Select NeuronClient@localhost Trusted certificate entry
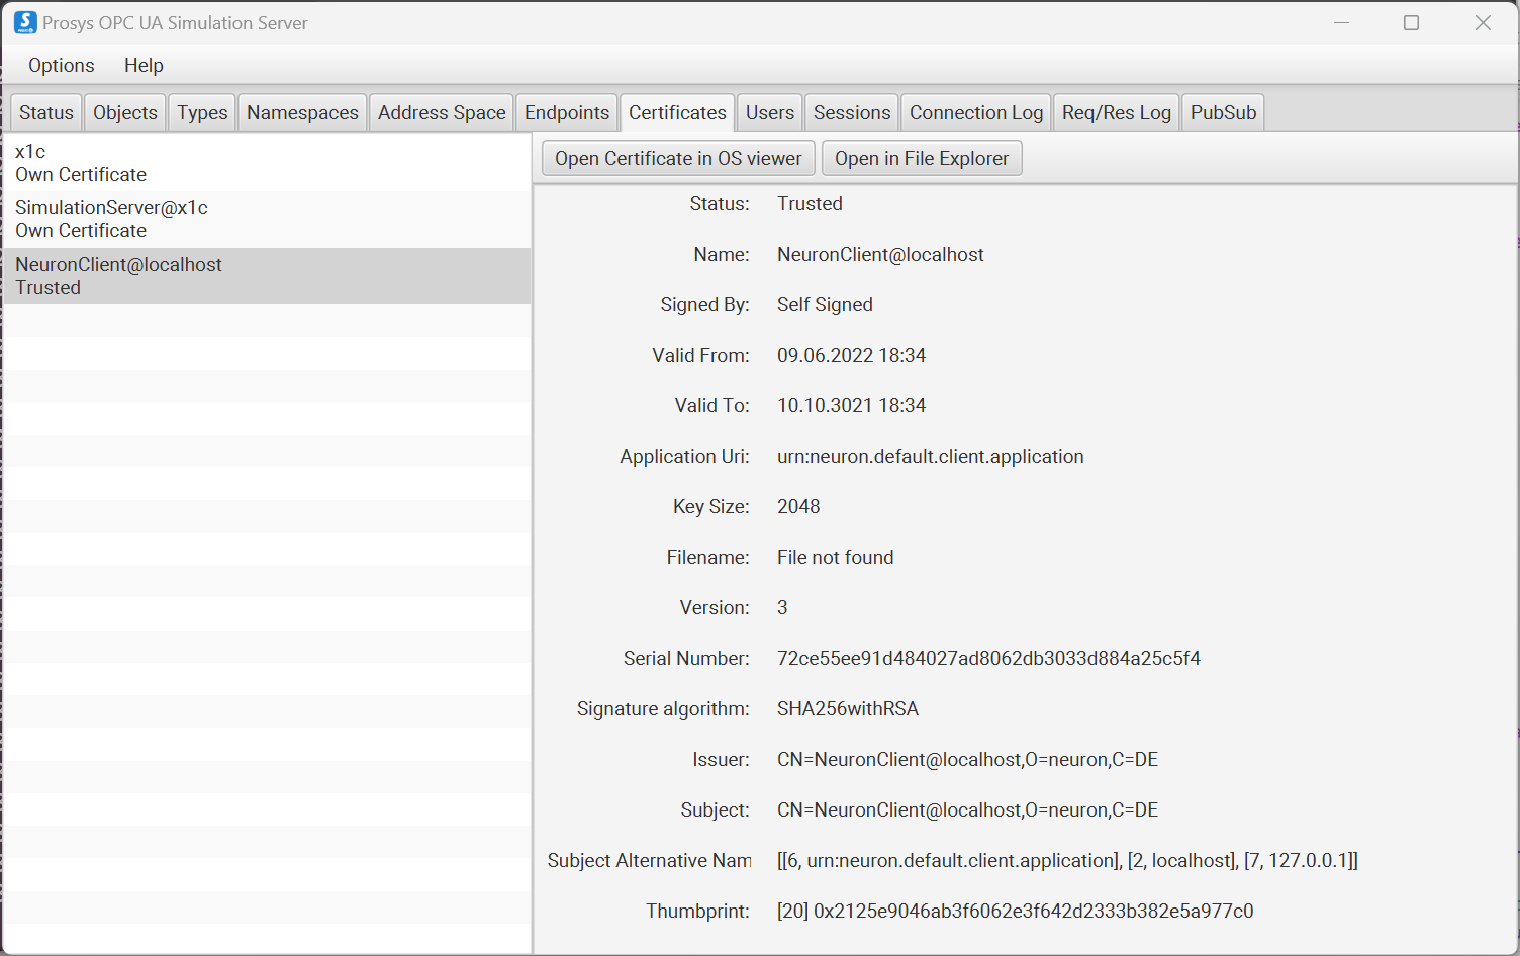The image size is (1520, 956). (267, 276)
